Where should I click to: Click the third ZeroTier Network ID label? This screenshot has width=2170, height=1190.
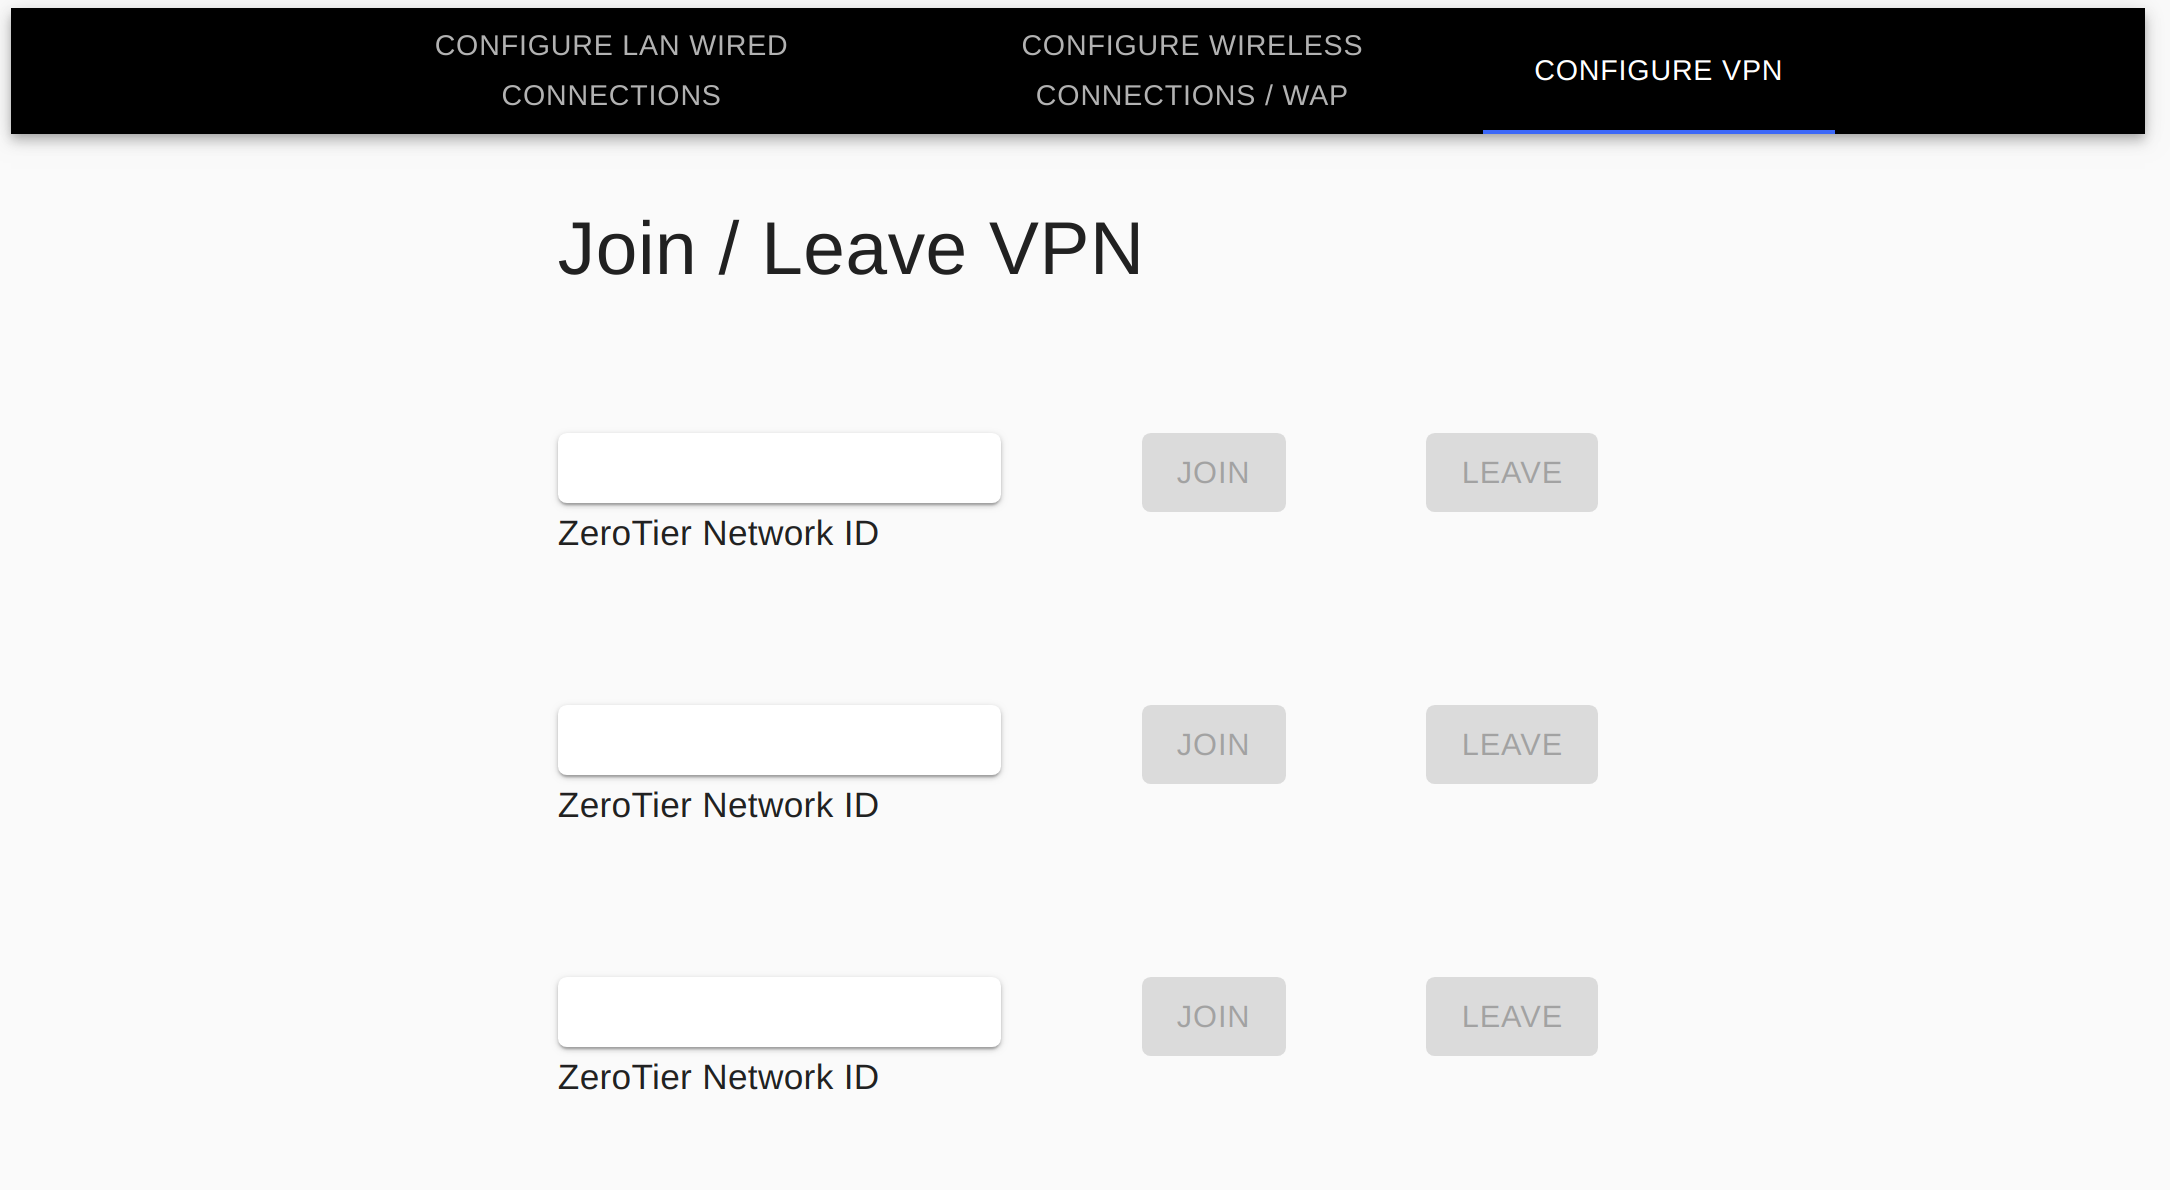coord(718,1078)
